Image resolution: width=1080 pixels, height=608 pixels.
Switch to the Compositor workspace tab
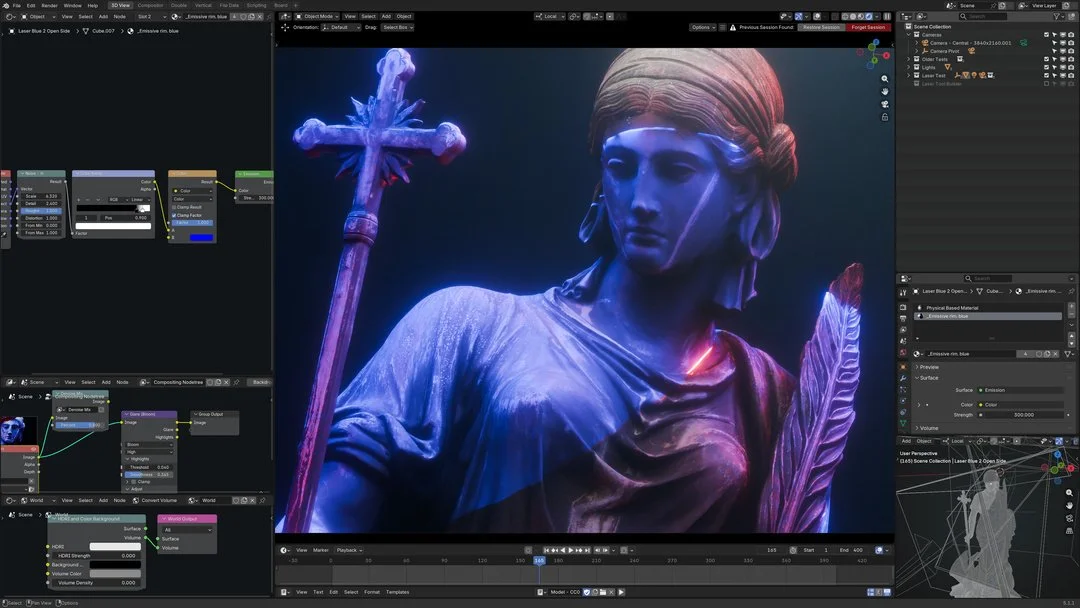(150, 5)
